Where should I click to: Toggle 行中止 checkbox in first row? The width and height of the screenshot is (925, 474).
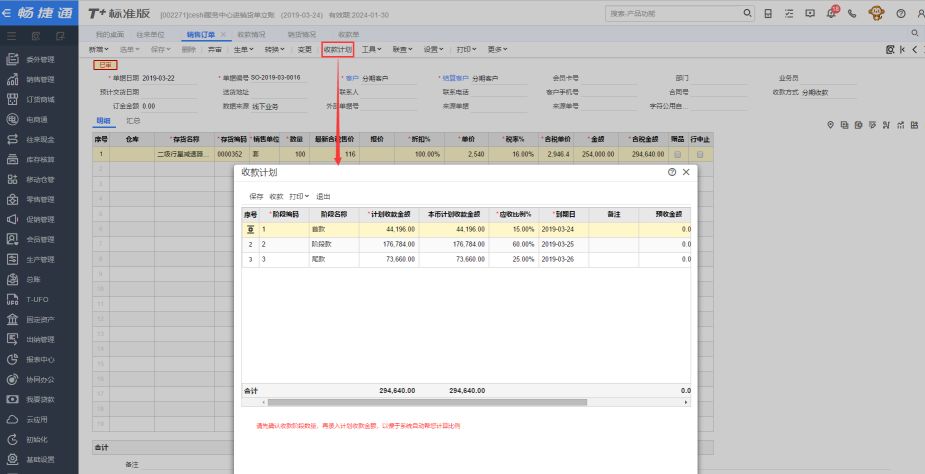pos(700,155)
